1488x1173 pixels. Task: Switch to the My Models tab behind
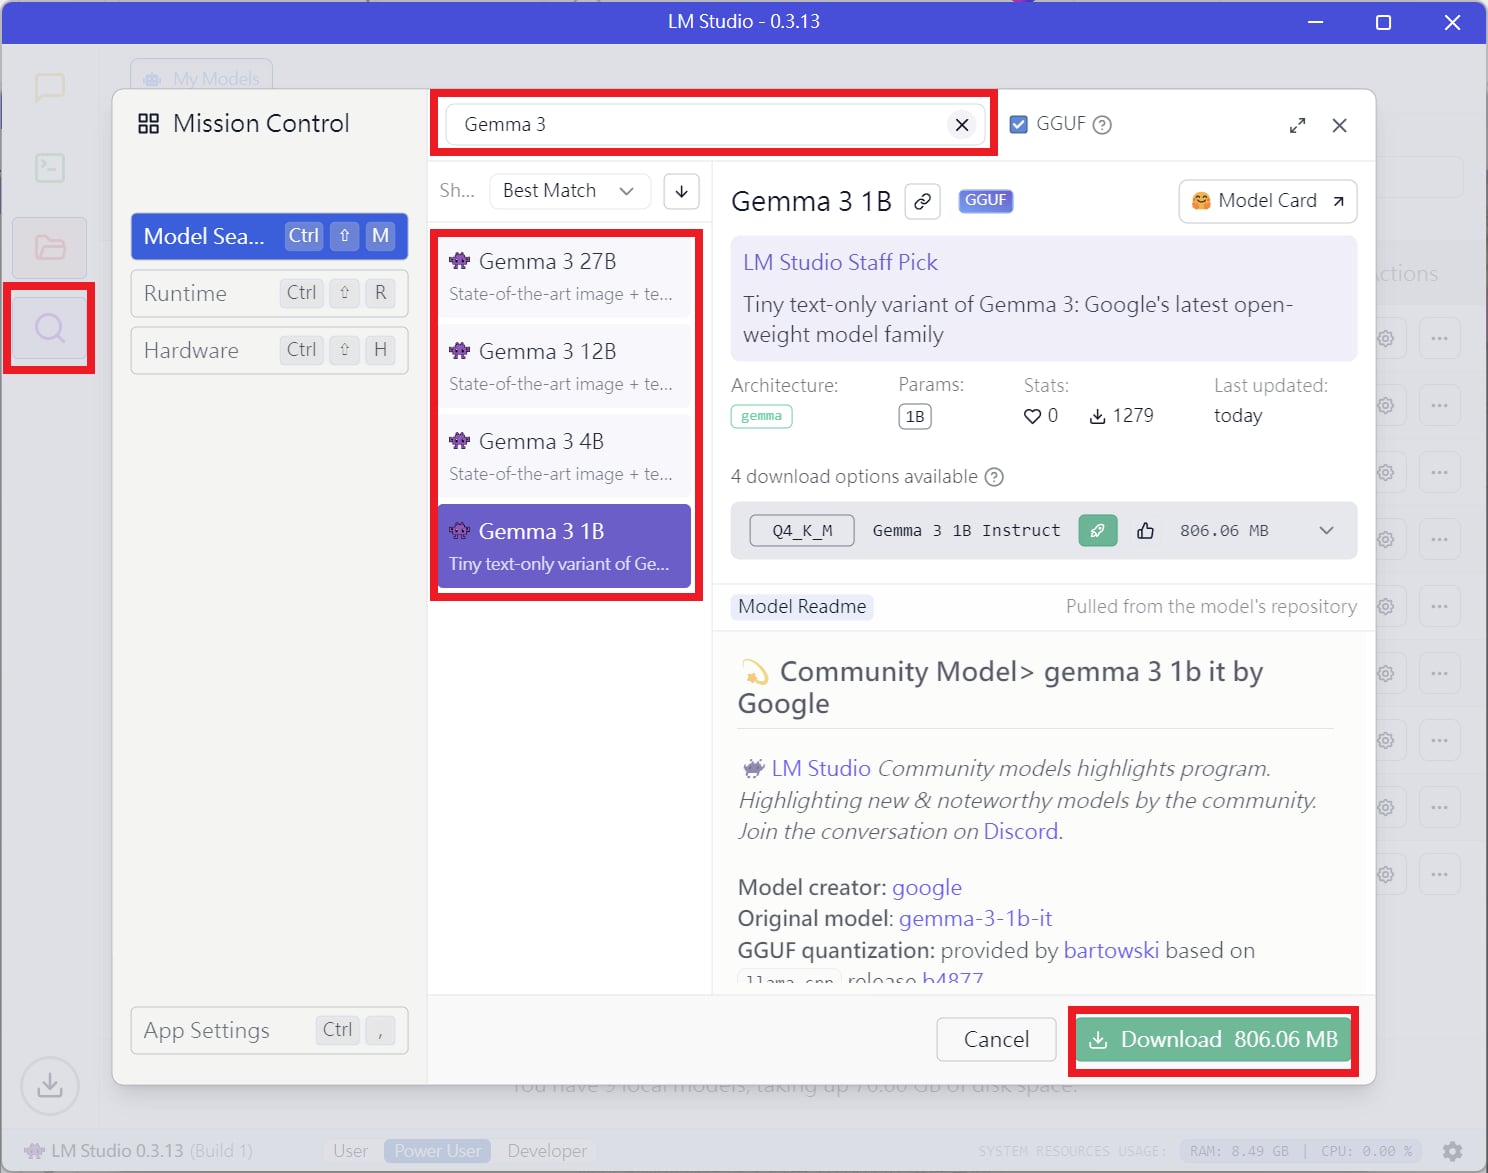[x=201, y=78]
